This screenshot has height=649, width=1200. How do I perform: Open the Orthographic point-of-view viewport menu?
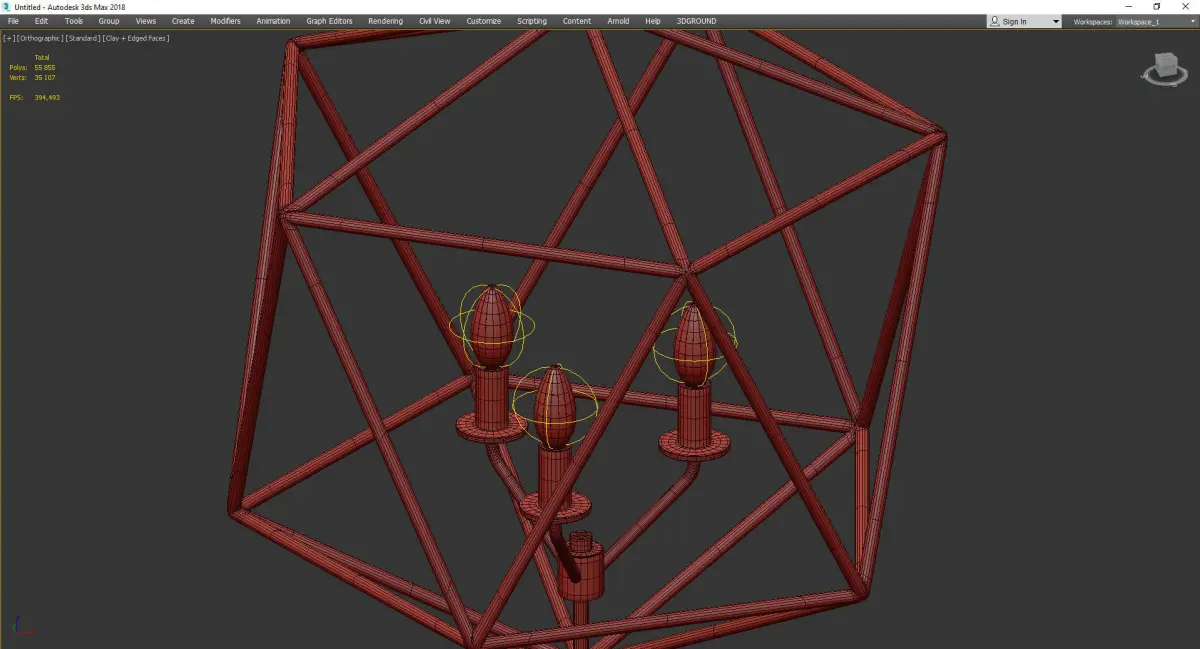pyautogui.click(x=39, y=38)
